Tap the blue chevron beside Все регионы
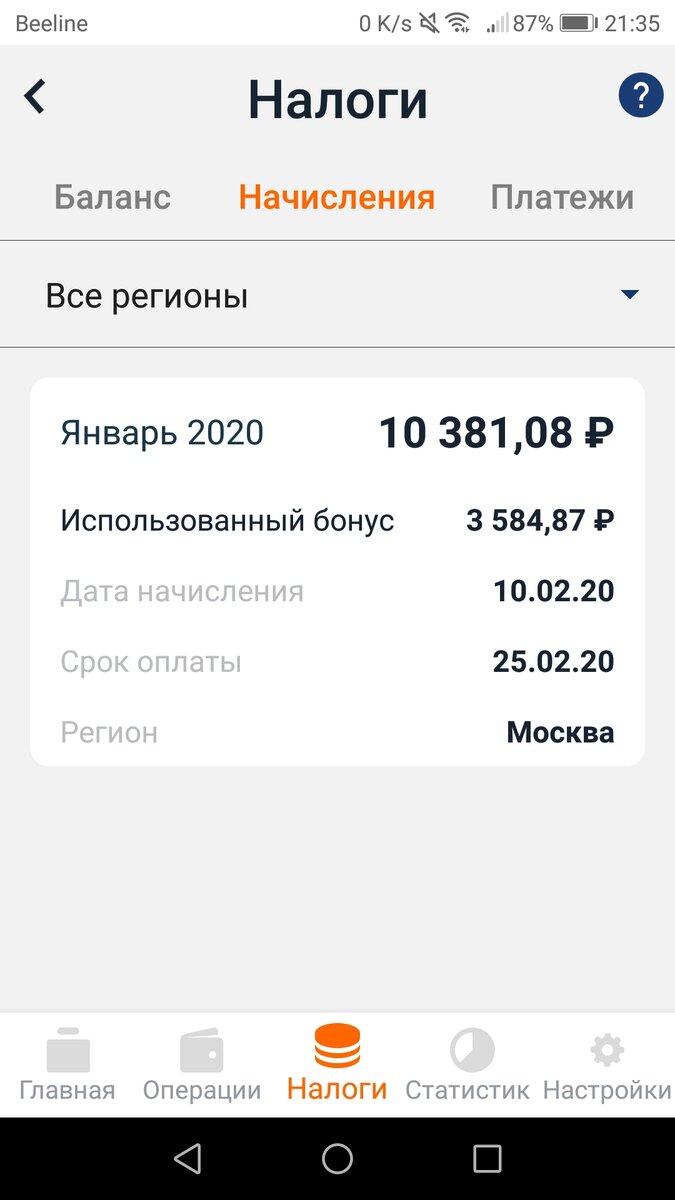The image size is (675, 1200). click(629, 294)
